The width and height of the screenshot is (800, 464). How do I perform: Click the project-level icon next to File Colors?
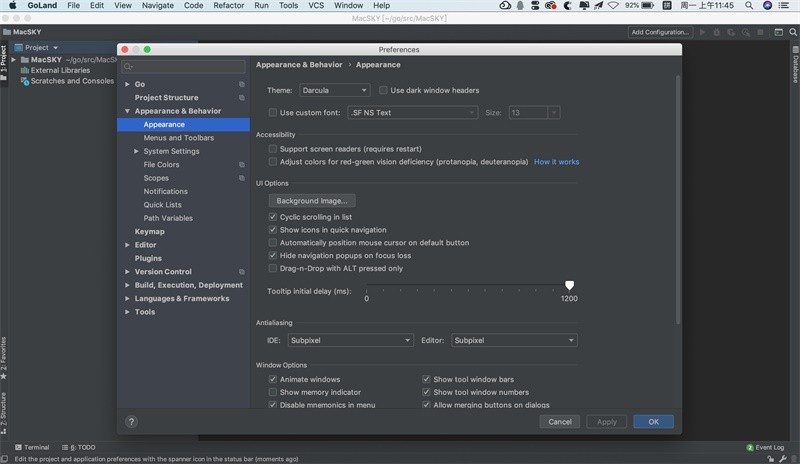242,165
